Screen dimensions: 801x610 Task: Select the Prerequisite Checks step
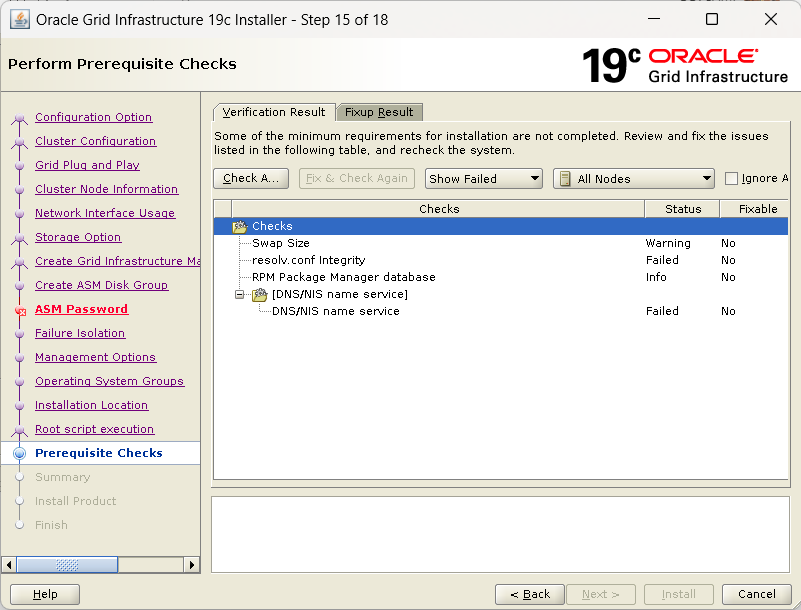click(99, 453)
